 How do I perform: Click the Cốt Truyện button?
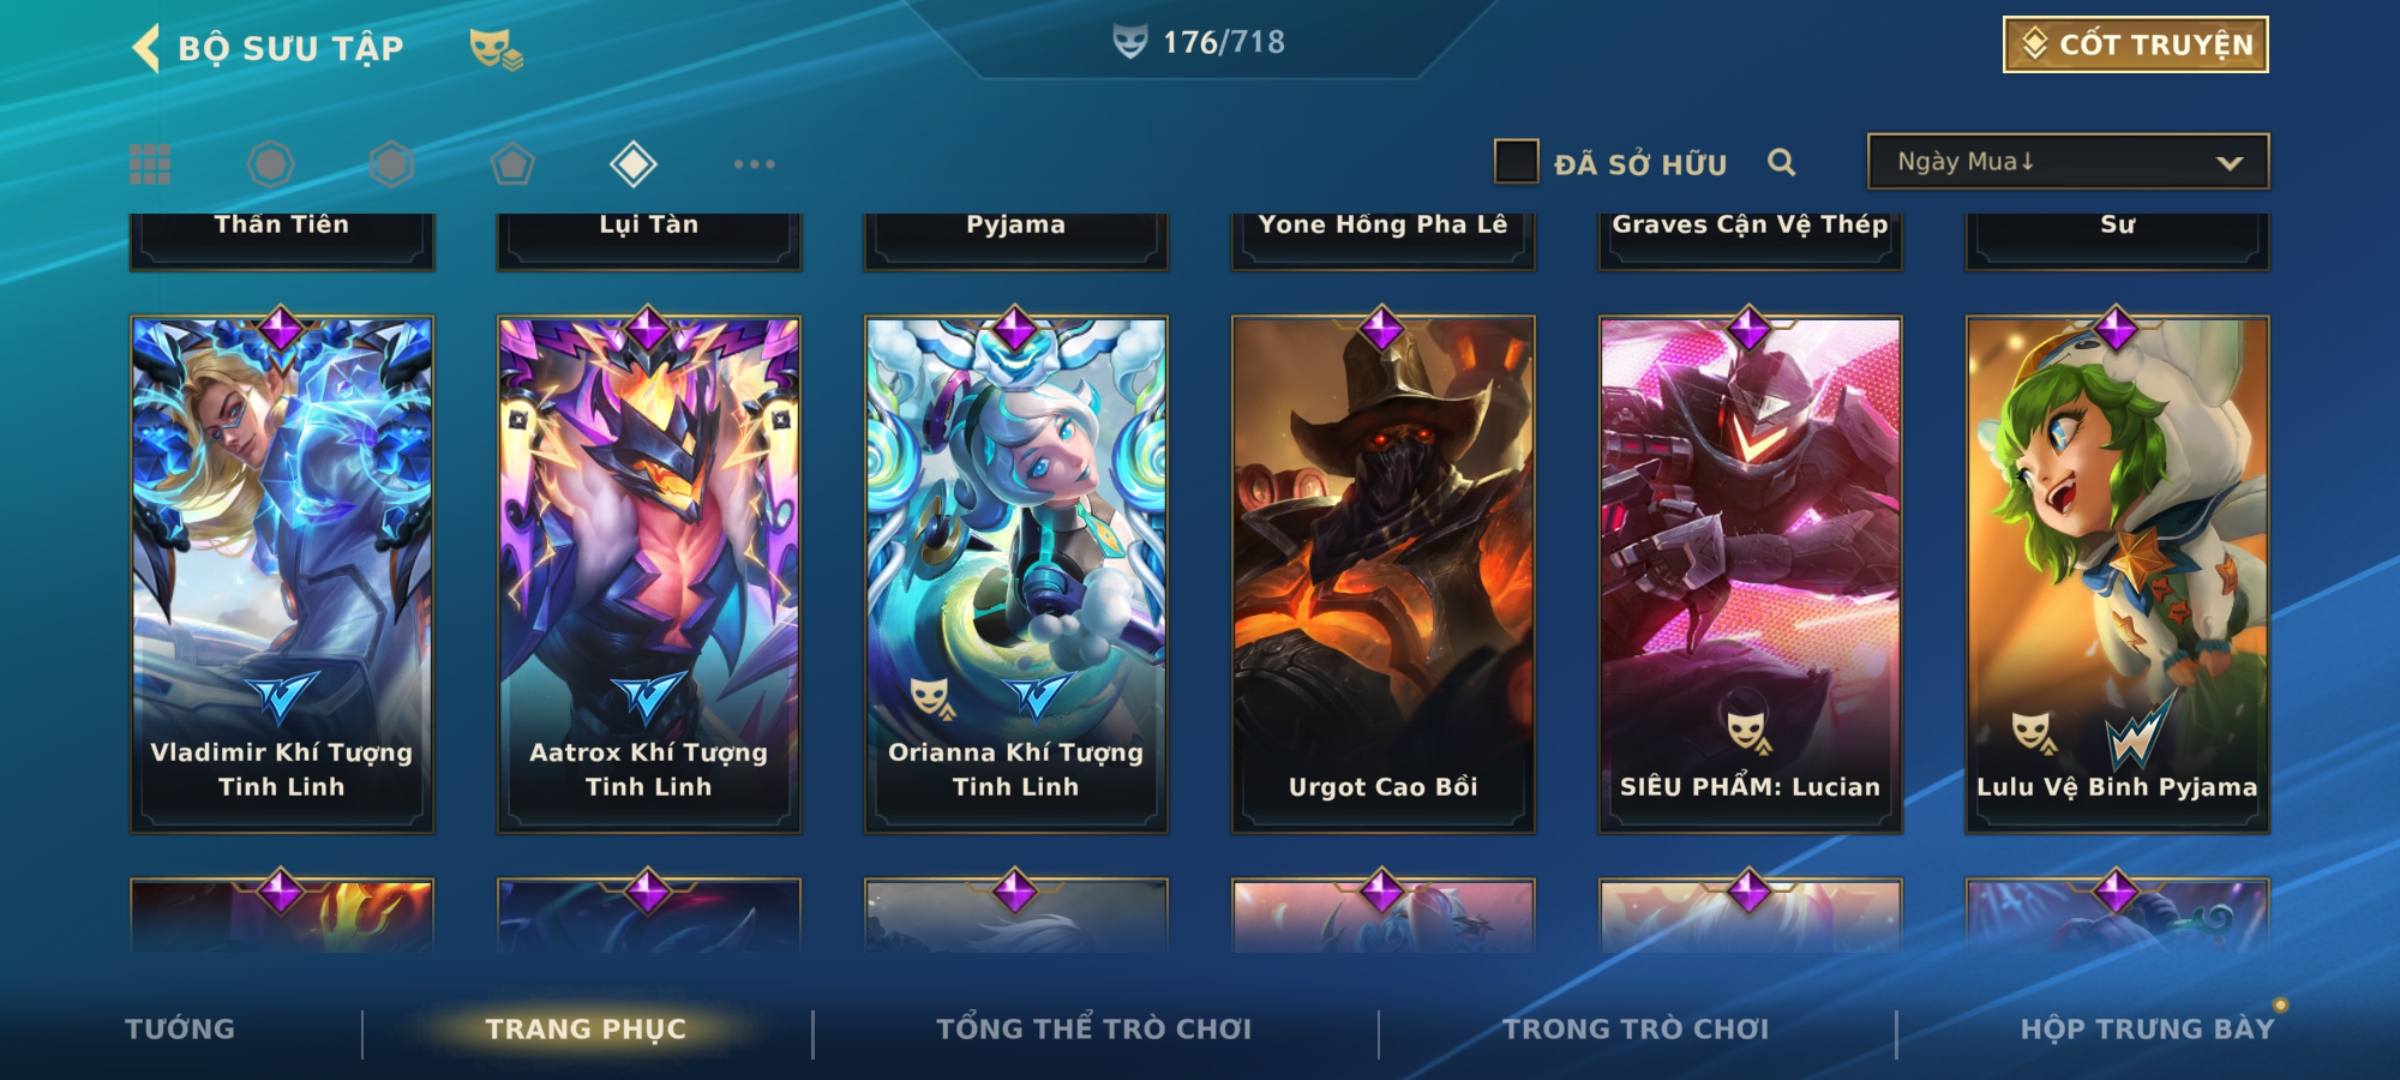click(2135, 45)
